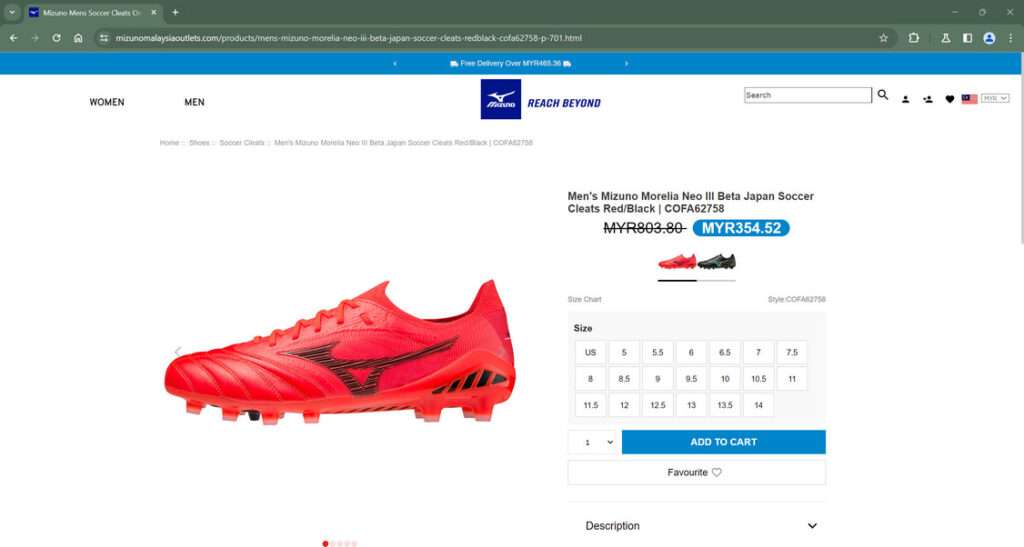Image resolution: width=1024 pixels, height=547 pixels.
Task: Show previous banner message arrow
Action: (x=394, y=63)
